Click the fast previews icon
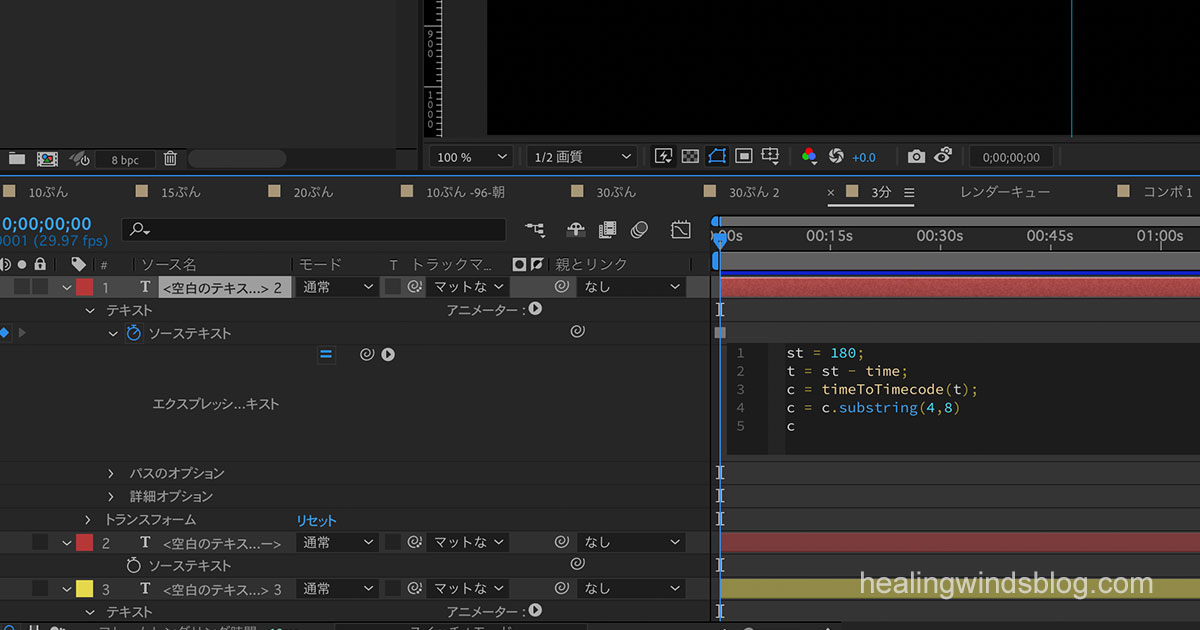This screenshot has width=1200, height=630. click(663, 157)
